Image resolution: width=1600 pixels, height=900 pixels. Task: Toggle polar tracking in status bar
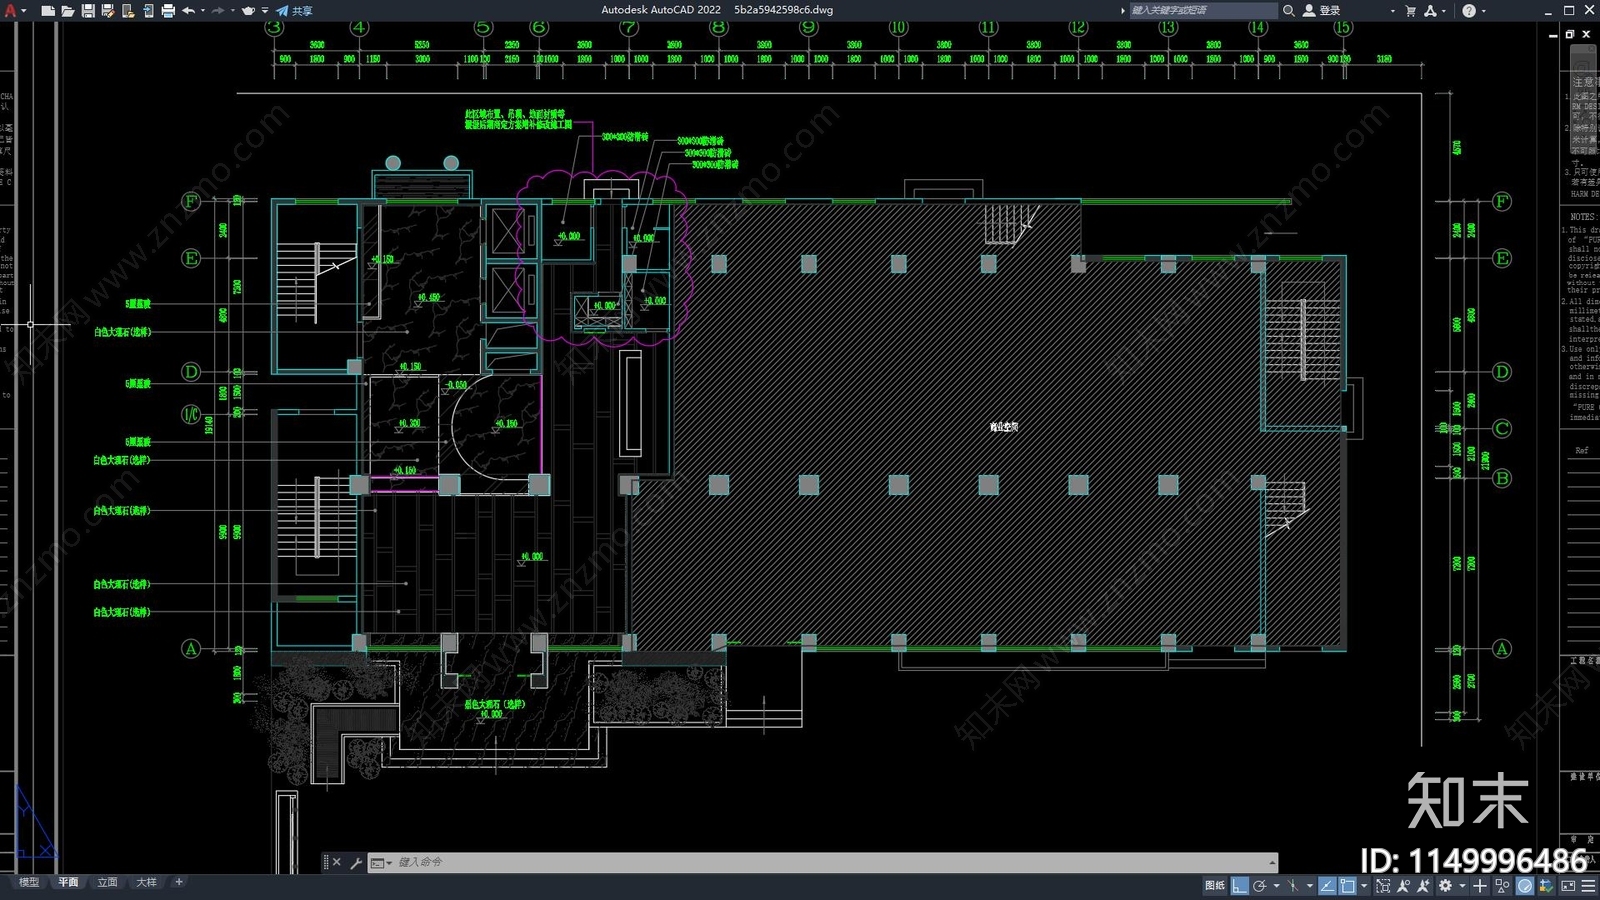[1260, 886]
